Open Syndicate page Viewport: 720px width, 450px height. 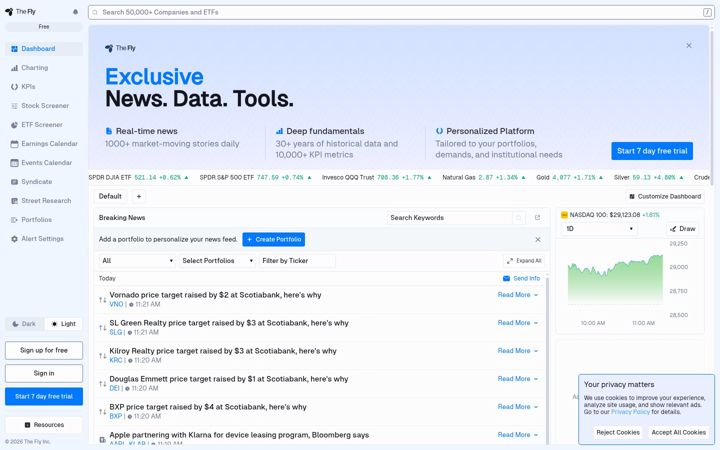point(44,181)
